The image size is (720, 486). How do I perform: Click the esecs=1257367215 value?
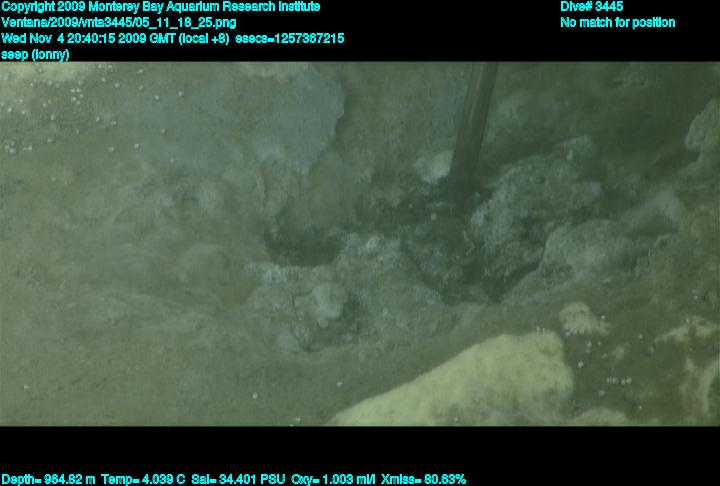point(289,39)
